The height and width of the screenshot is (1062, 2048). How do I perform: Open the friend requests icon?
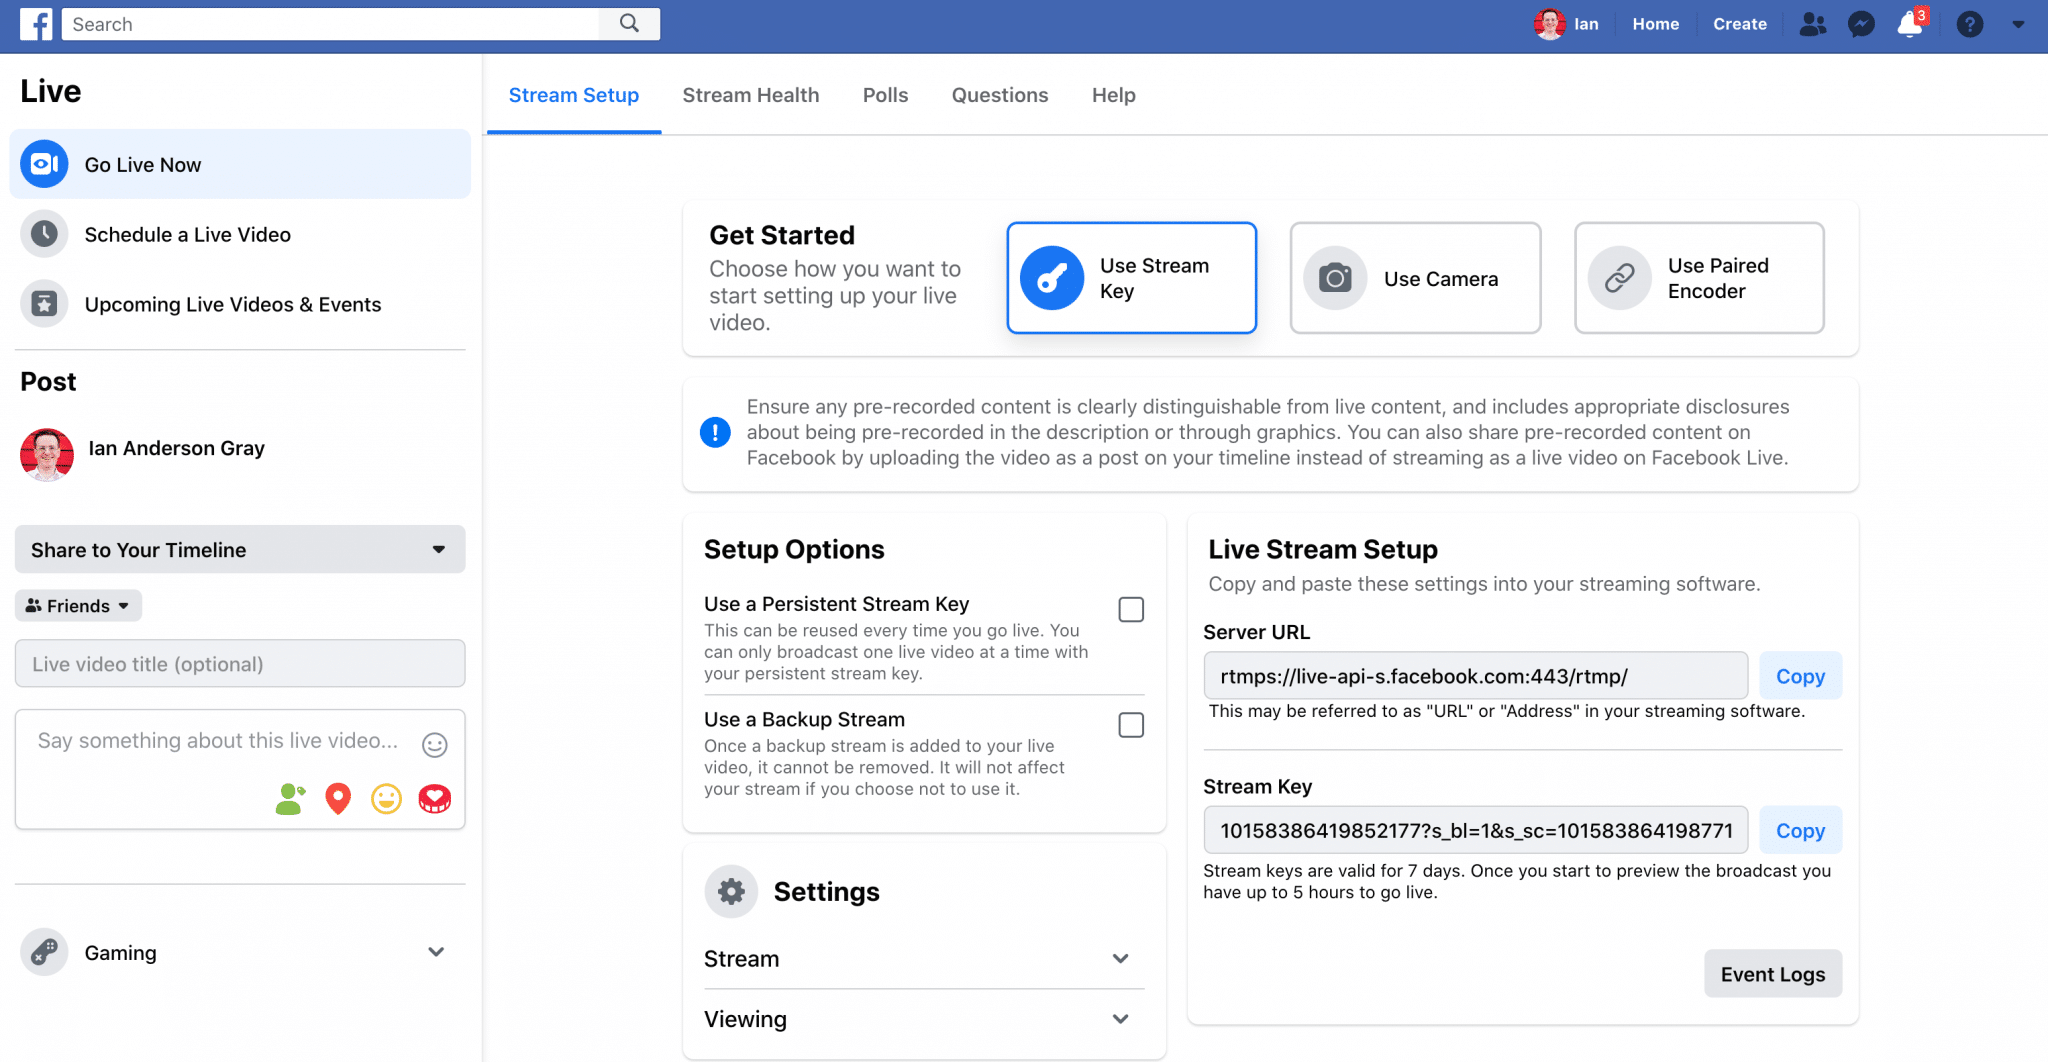click(1813, 24)
